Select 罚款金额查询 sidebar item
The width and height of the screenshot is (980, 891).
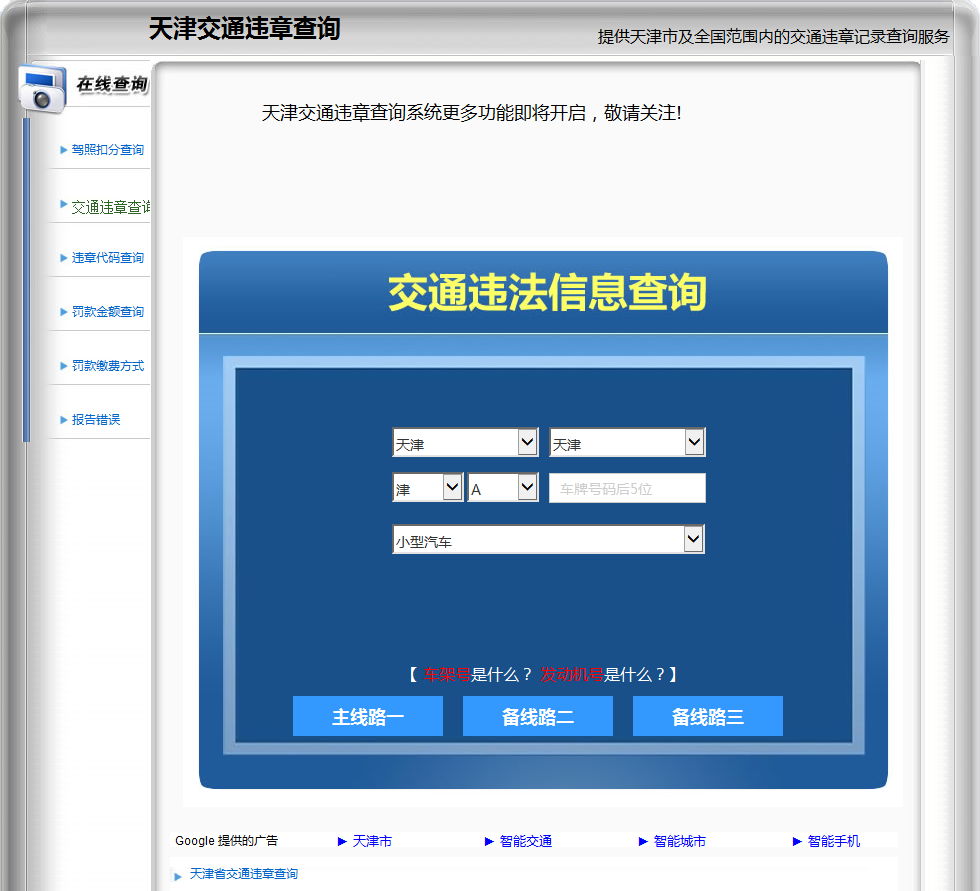pyautogui.click(x=108, y=311)
